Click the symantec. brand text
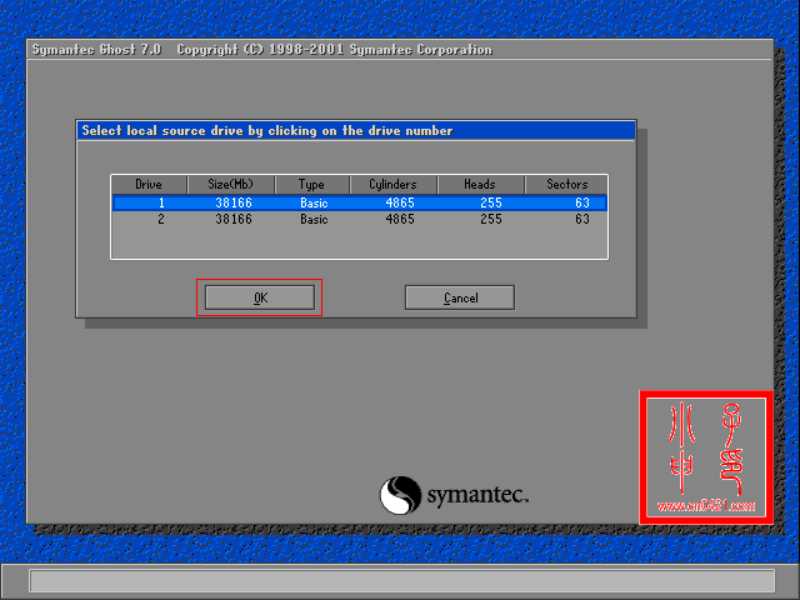 (x=478, y=495)
